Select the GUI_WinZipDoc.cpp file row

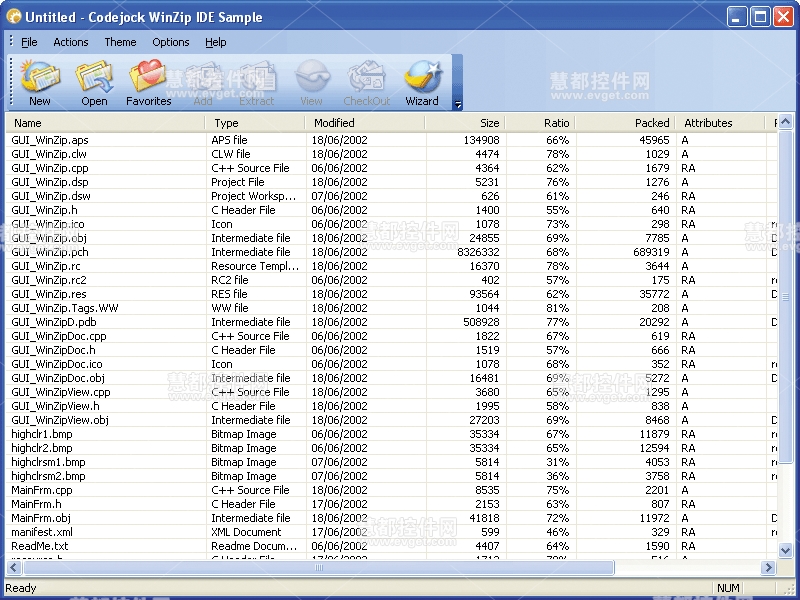(x=392, y=336)
